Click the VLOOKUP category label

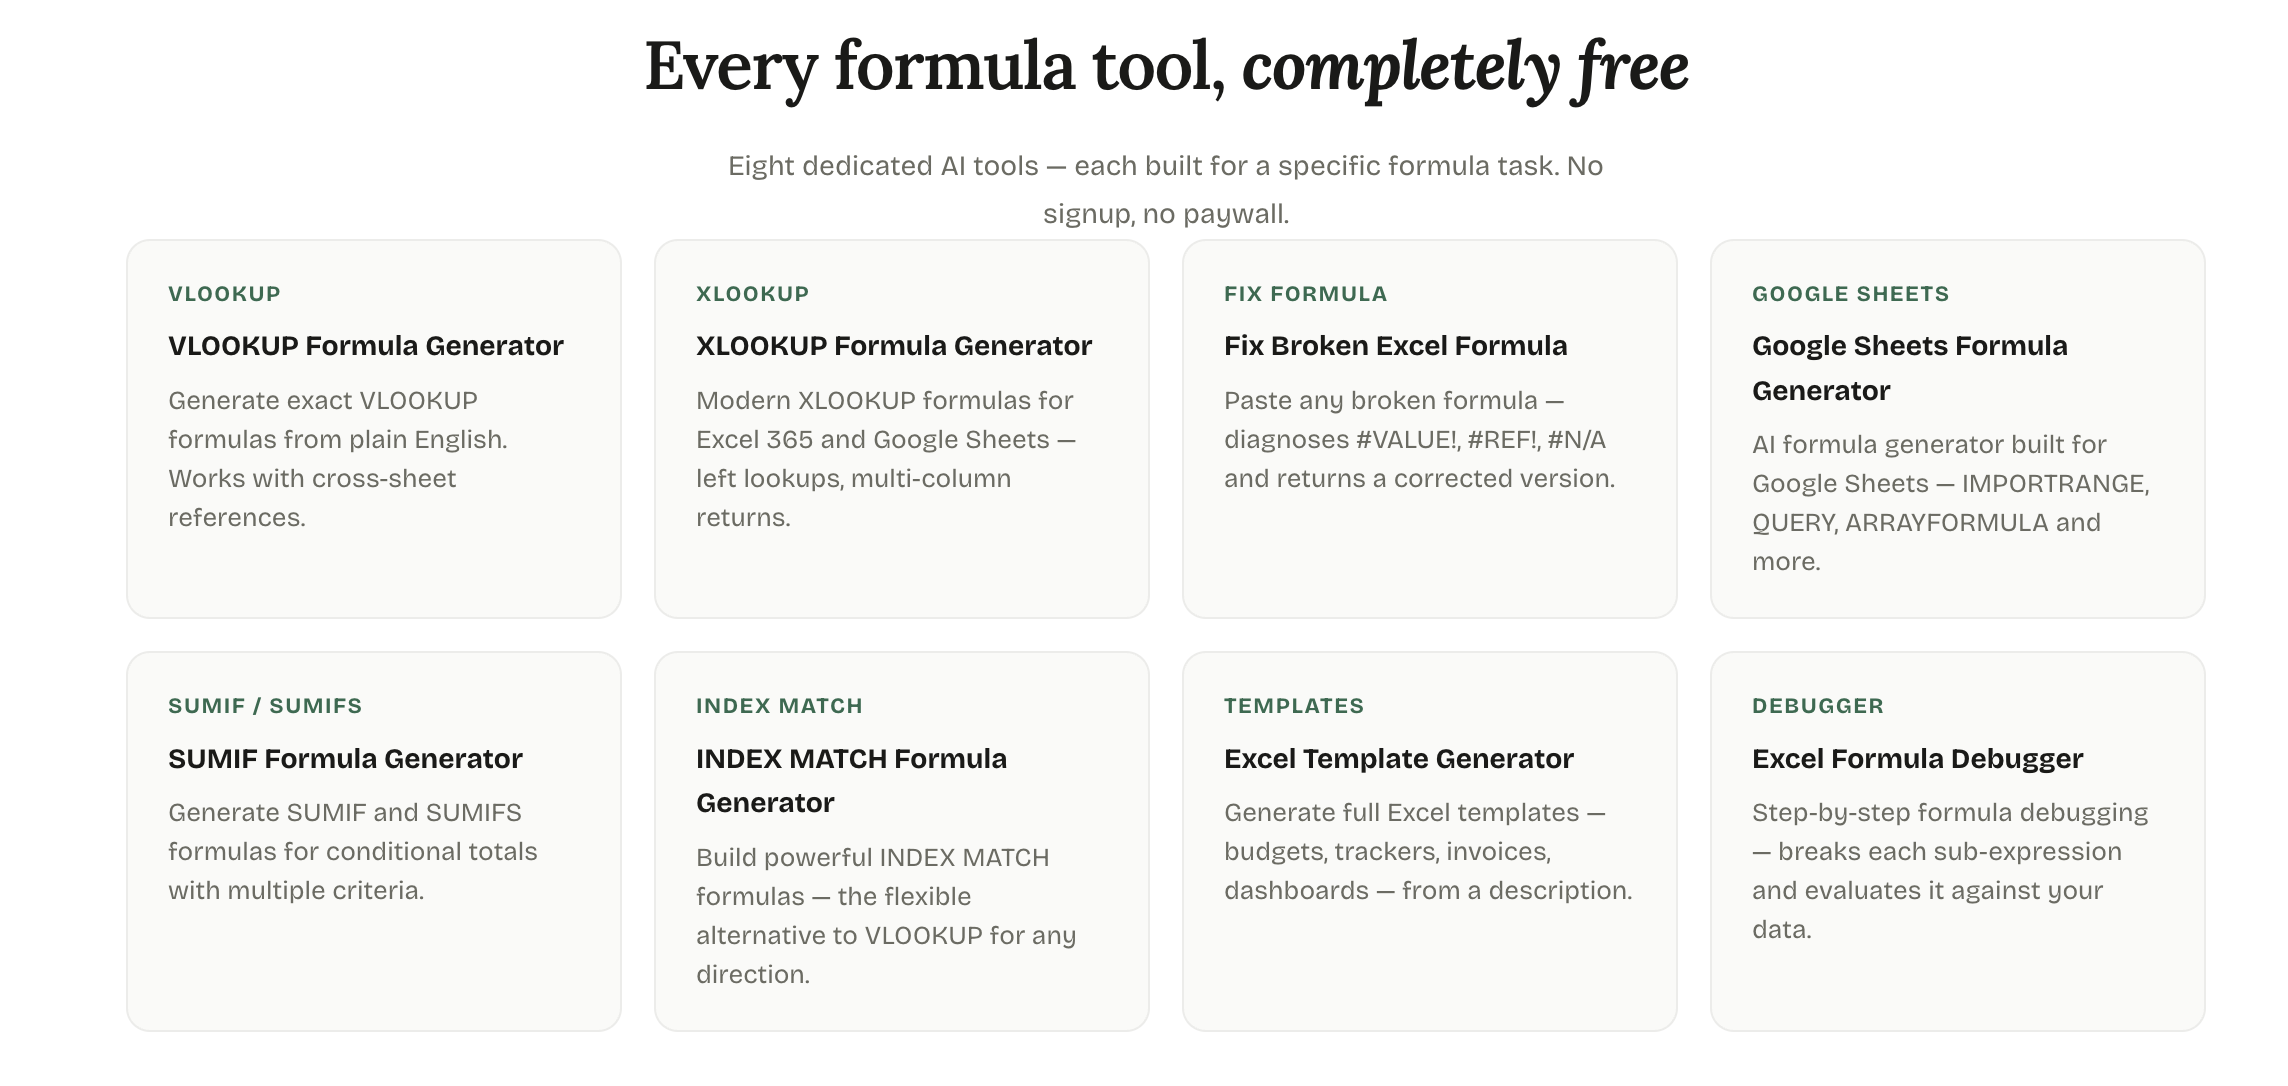click(x=224, y=293)
